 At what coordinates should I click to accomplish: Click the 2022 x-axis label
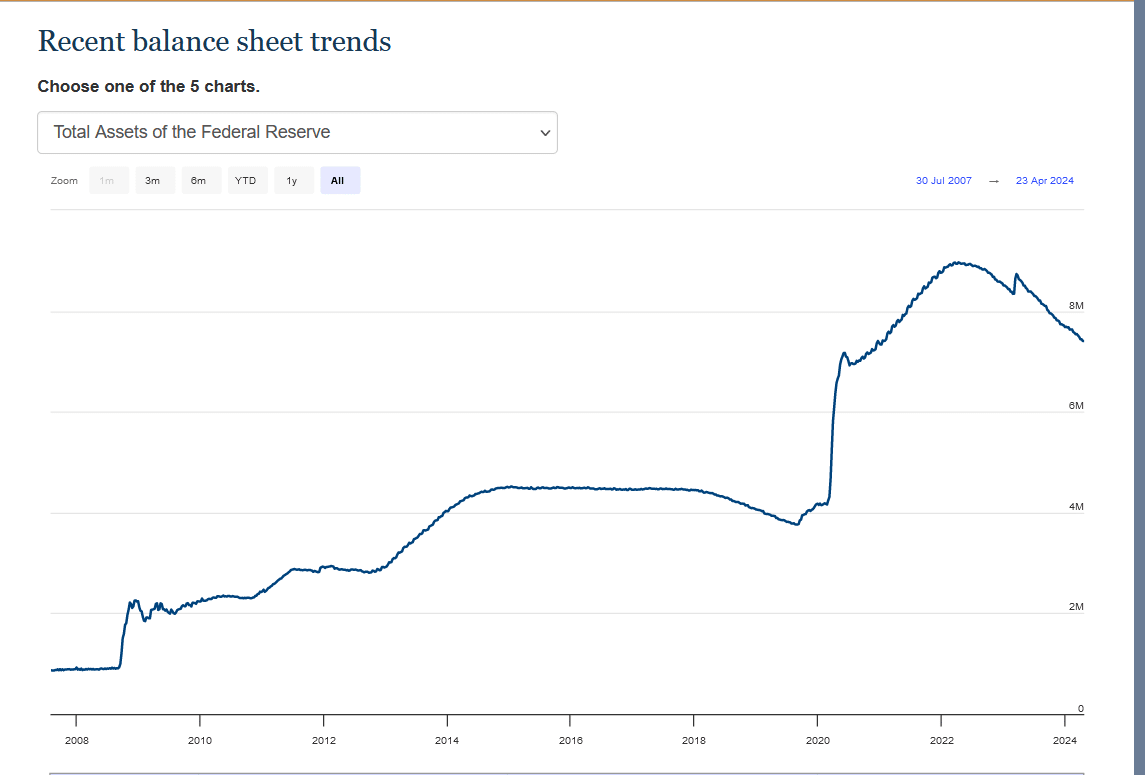[x=941, y=741]
